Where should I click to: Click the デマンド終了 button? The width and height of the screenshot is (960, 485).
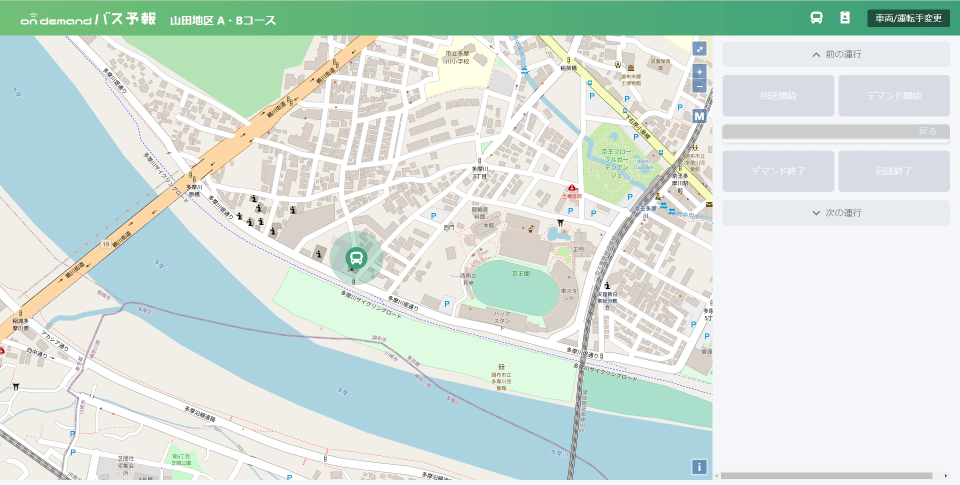pyautogui.click(x=778, y=171)
